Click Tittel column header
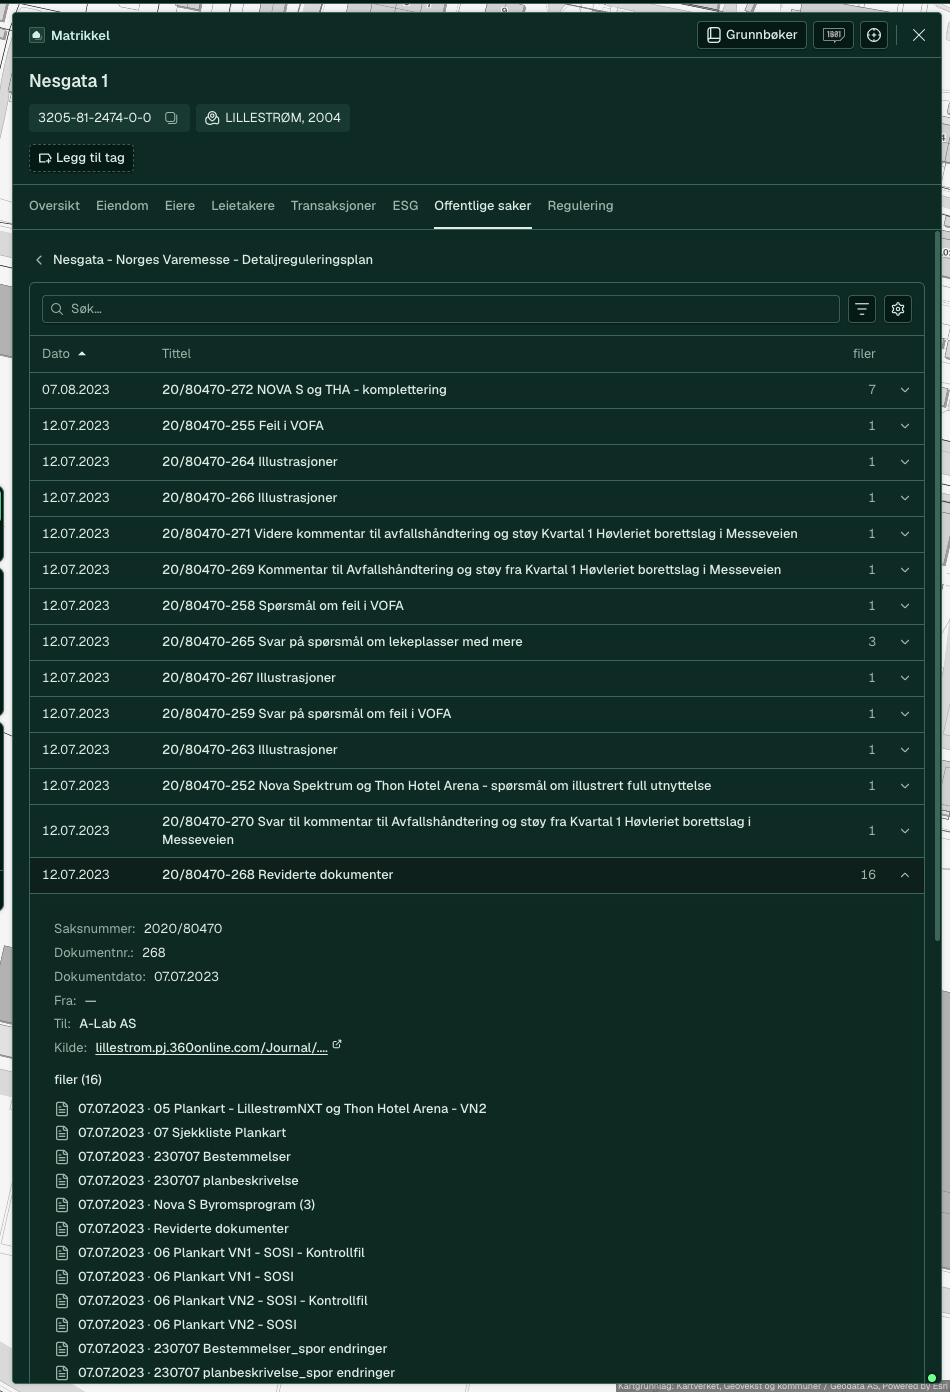The width and height of the screenshot is (950, 1392). click(x=176, y=354)
